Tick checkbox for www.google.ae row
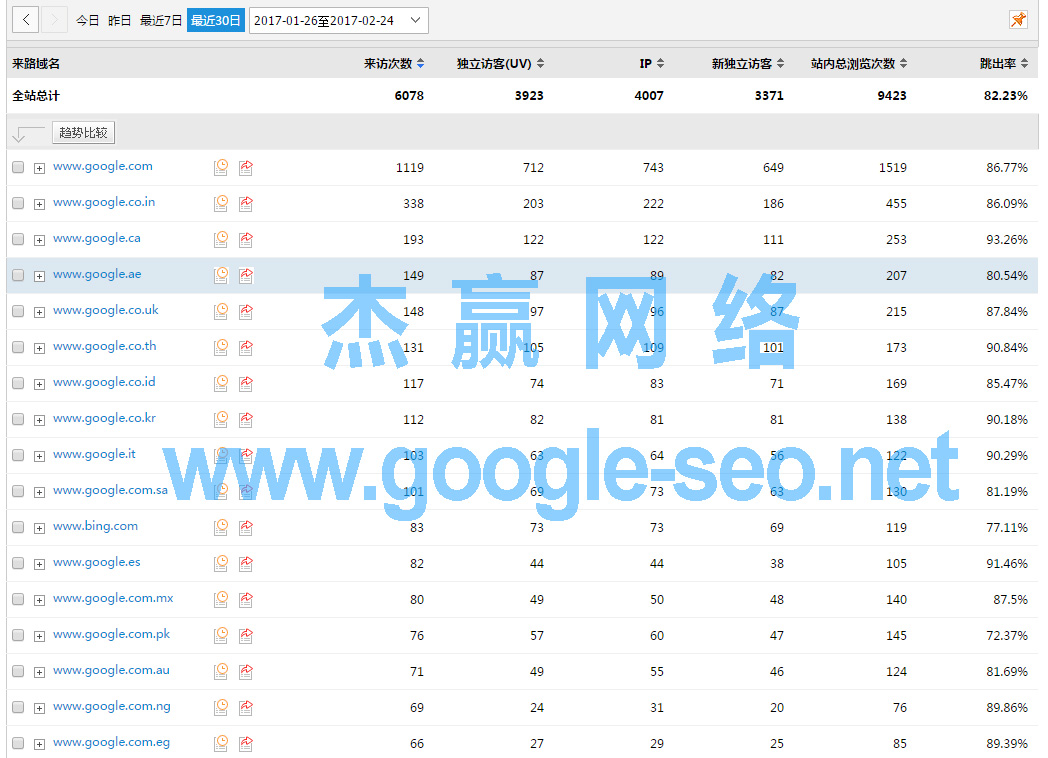Screen dimensions: 1048x758 [x=18, y=275]
